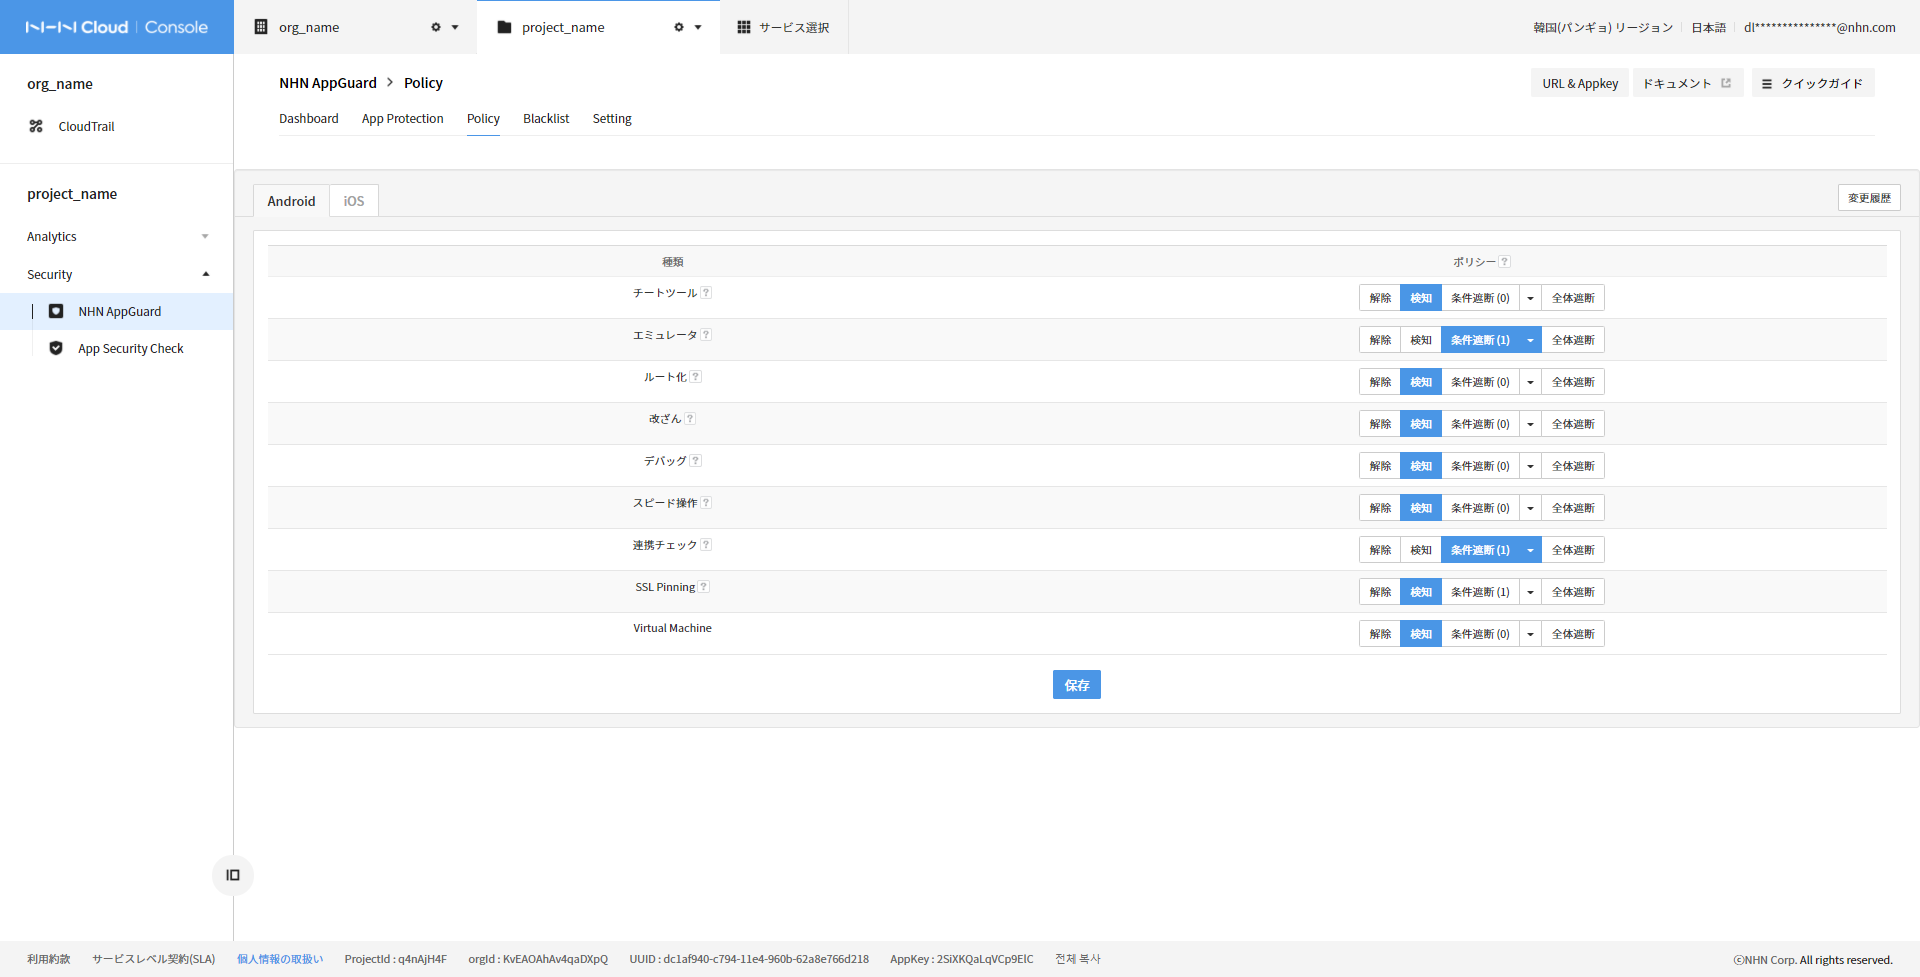Select the Android platform tab
1920x977 pixels.
pyautogui.click(x=291, y=201)
